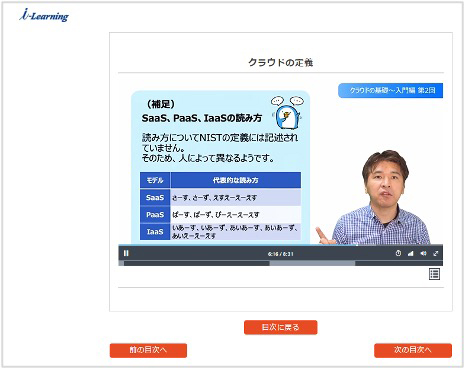Seek within the video progress bar
Viewport: 464px width, 368px height.
[x=281, y=263]
